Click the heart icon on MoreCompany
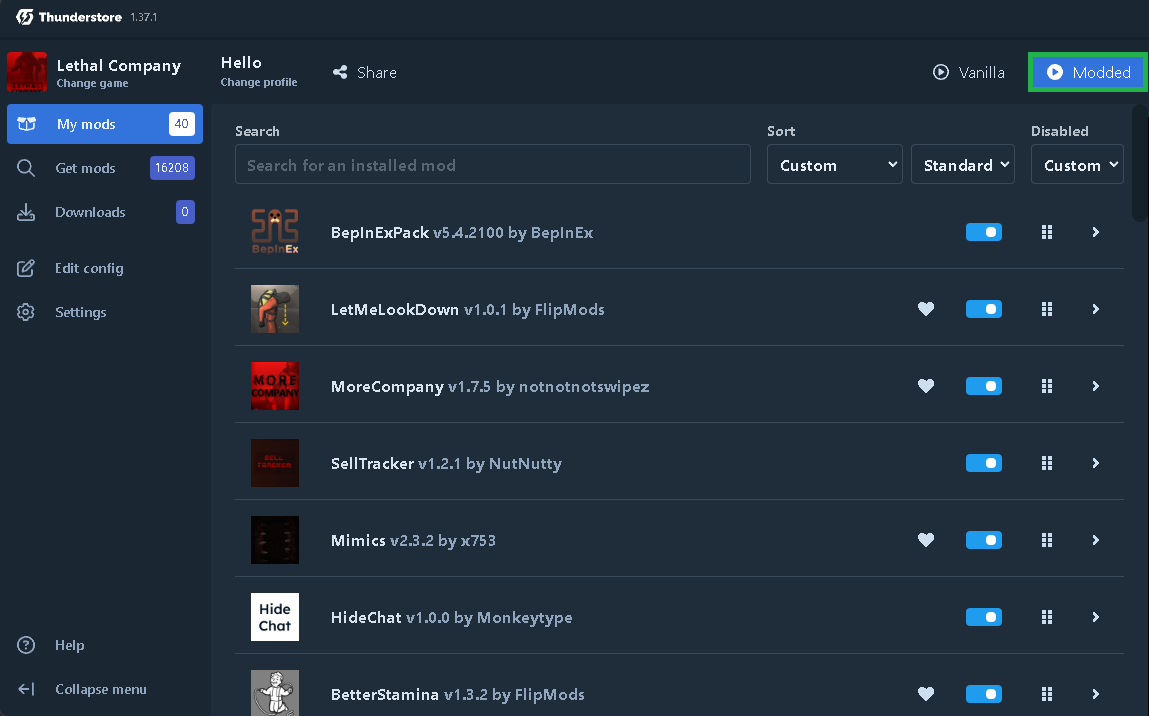 926,386
